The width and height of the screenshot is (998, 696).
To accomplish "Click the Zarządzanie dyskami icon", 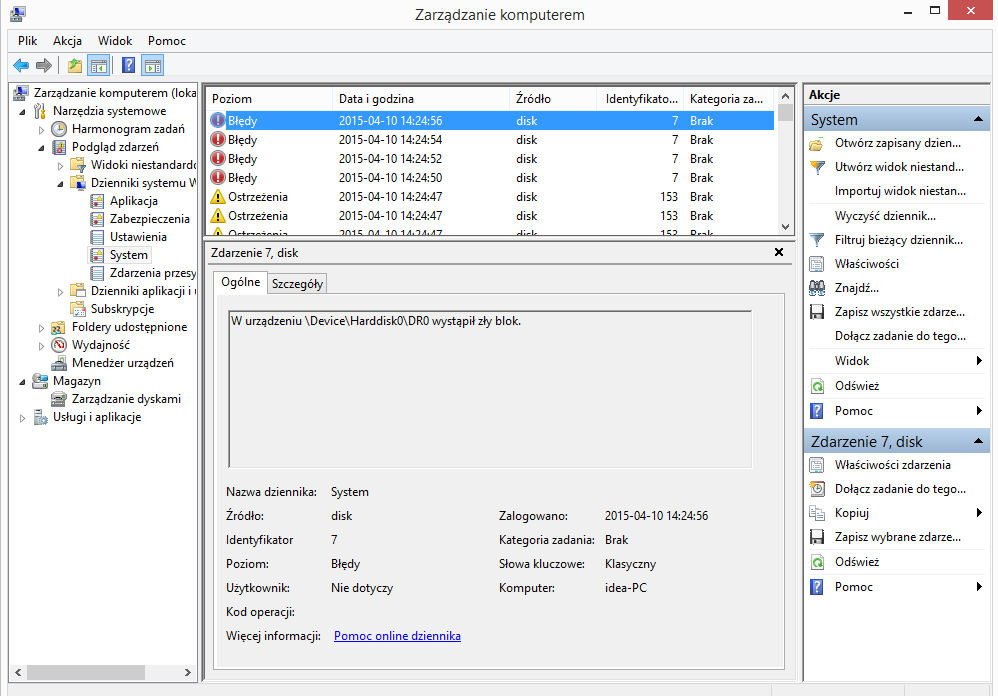I will point(59,399).
